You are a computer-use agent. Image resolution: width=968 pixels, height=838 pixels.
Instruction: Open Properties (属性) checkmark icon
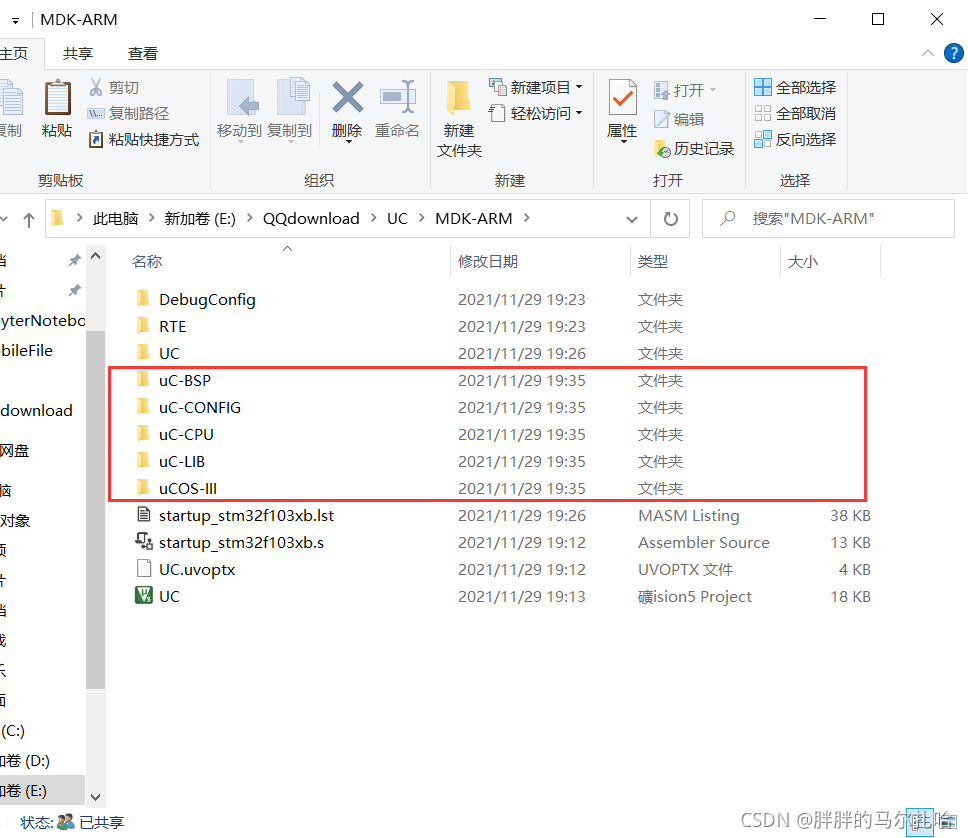pyautogui.click(x=622, y=98)
